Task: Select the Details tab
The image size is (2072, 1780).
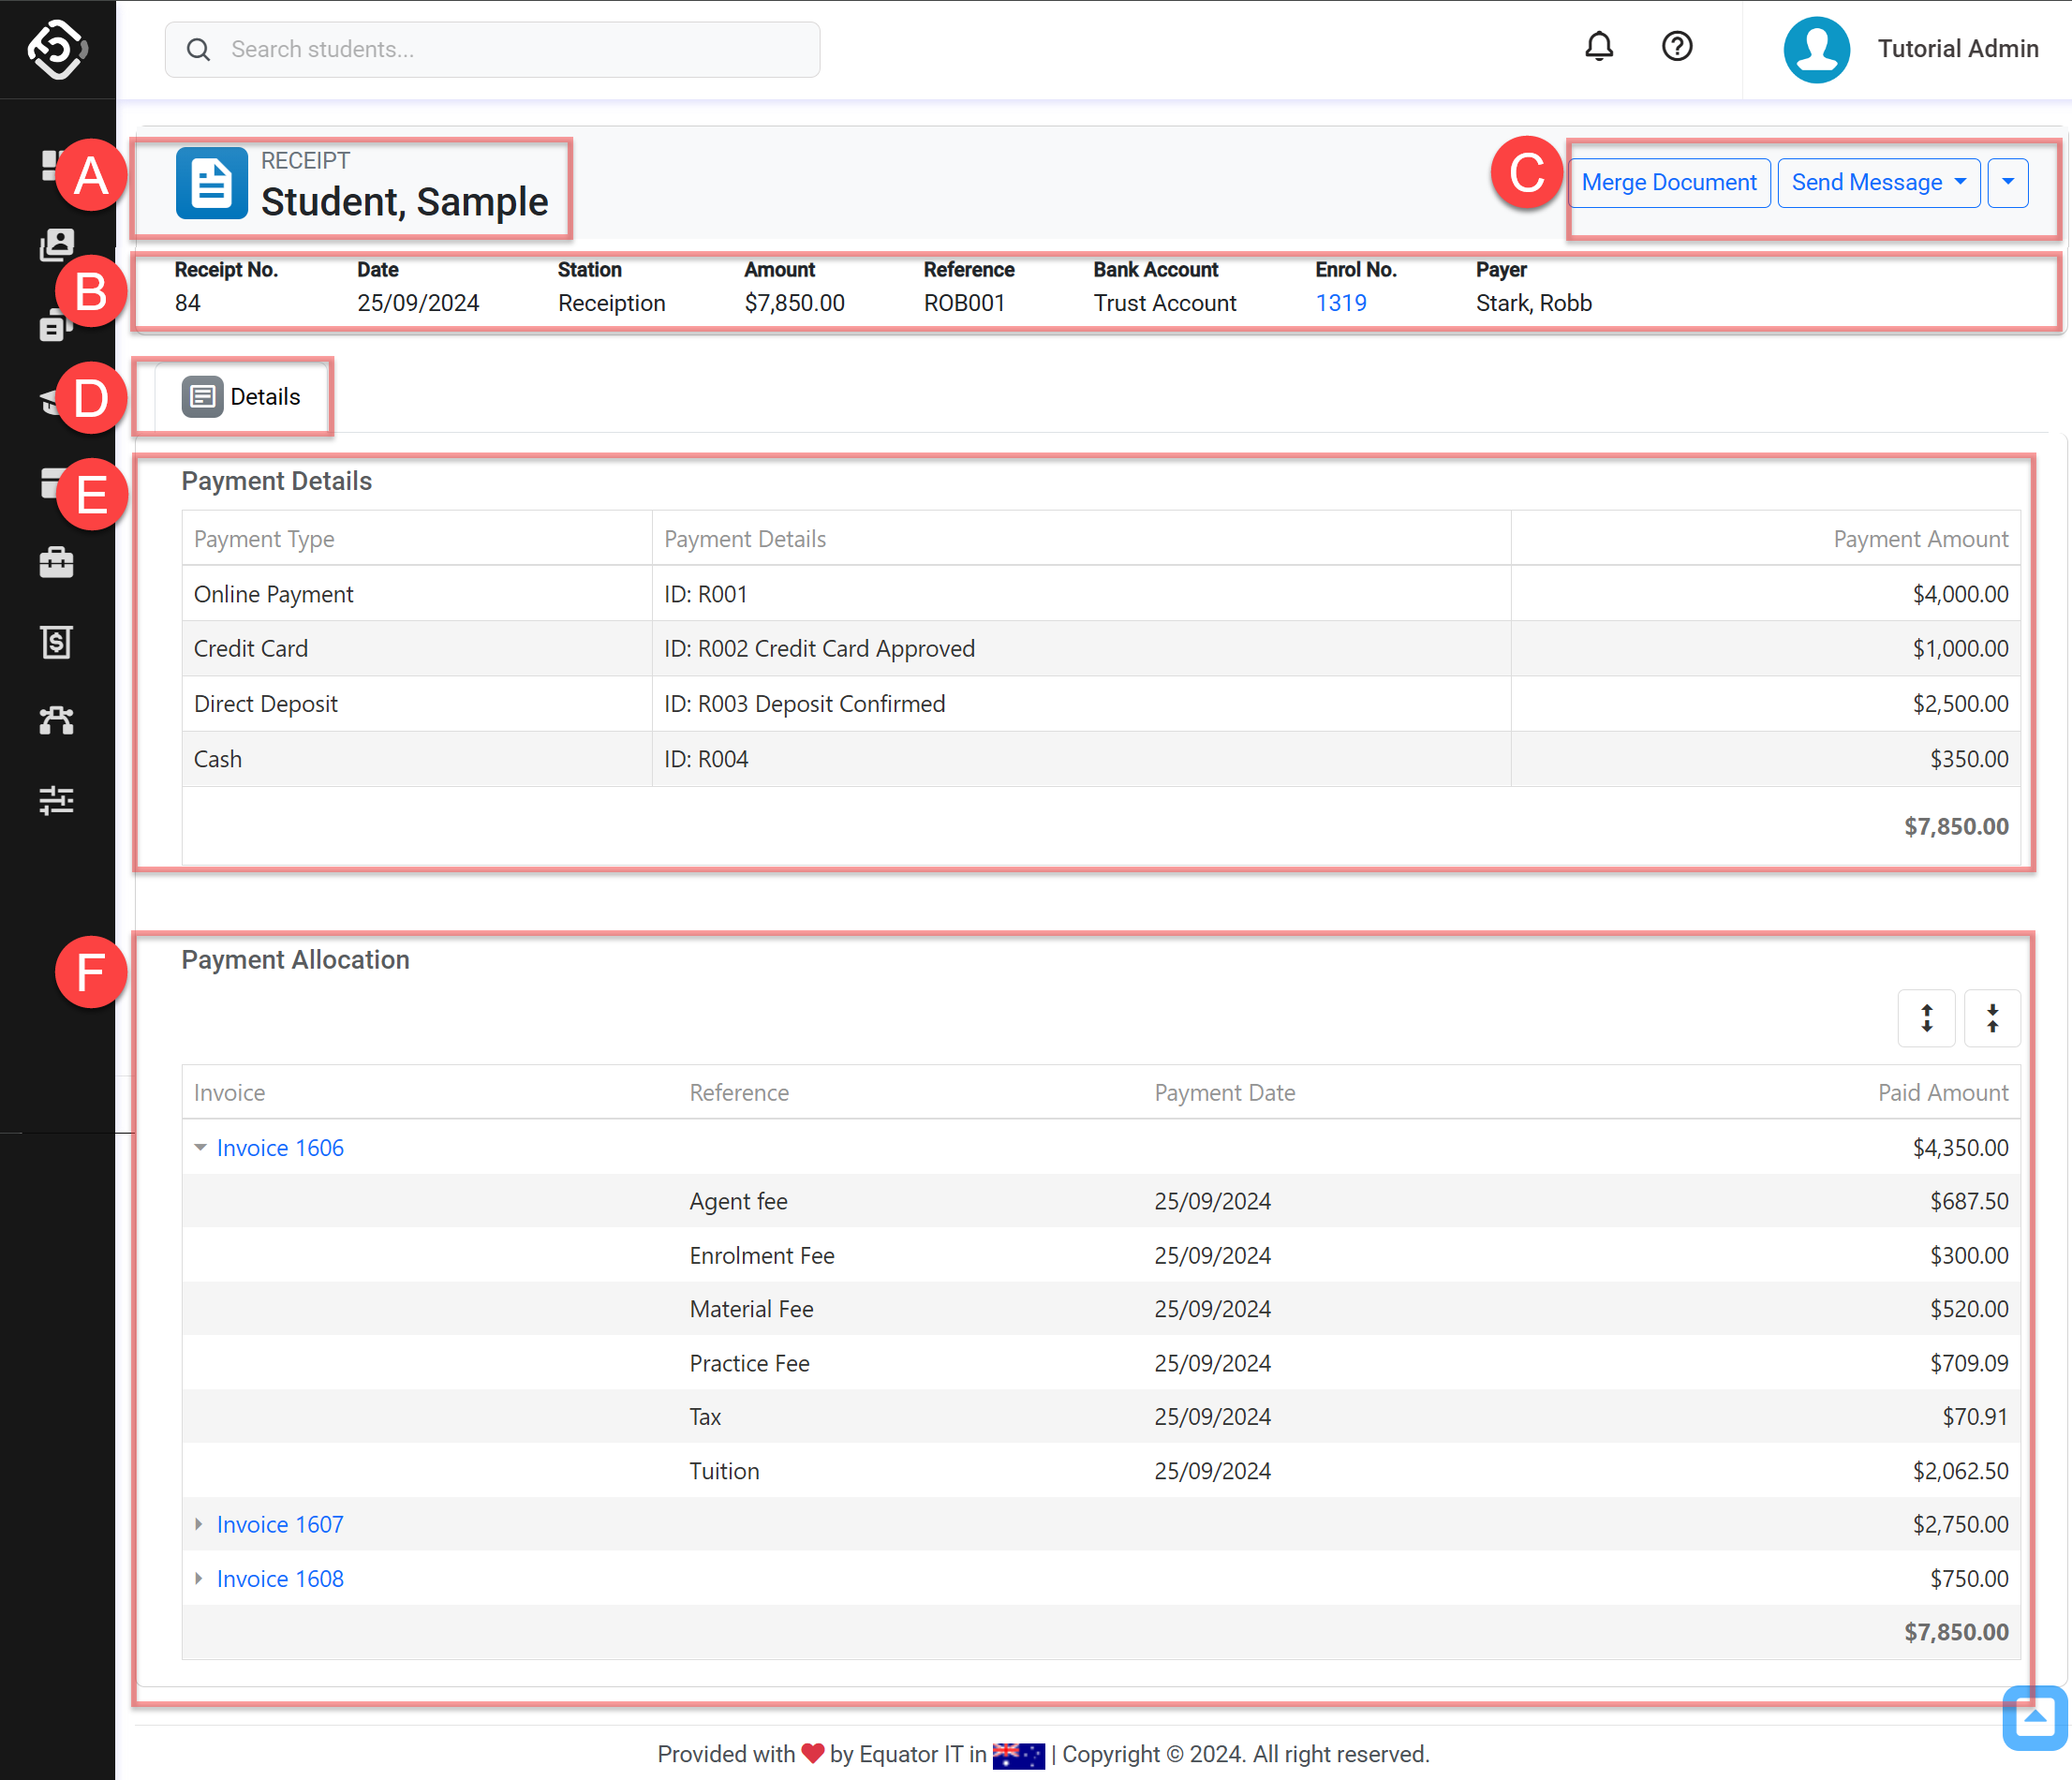Action: (x=242, y=396)
